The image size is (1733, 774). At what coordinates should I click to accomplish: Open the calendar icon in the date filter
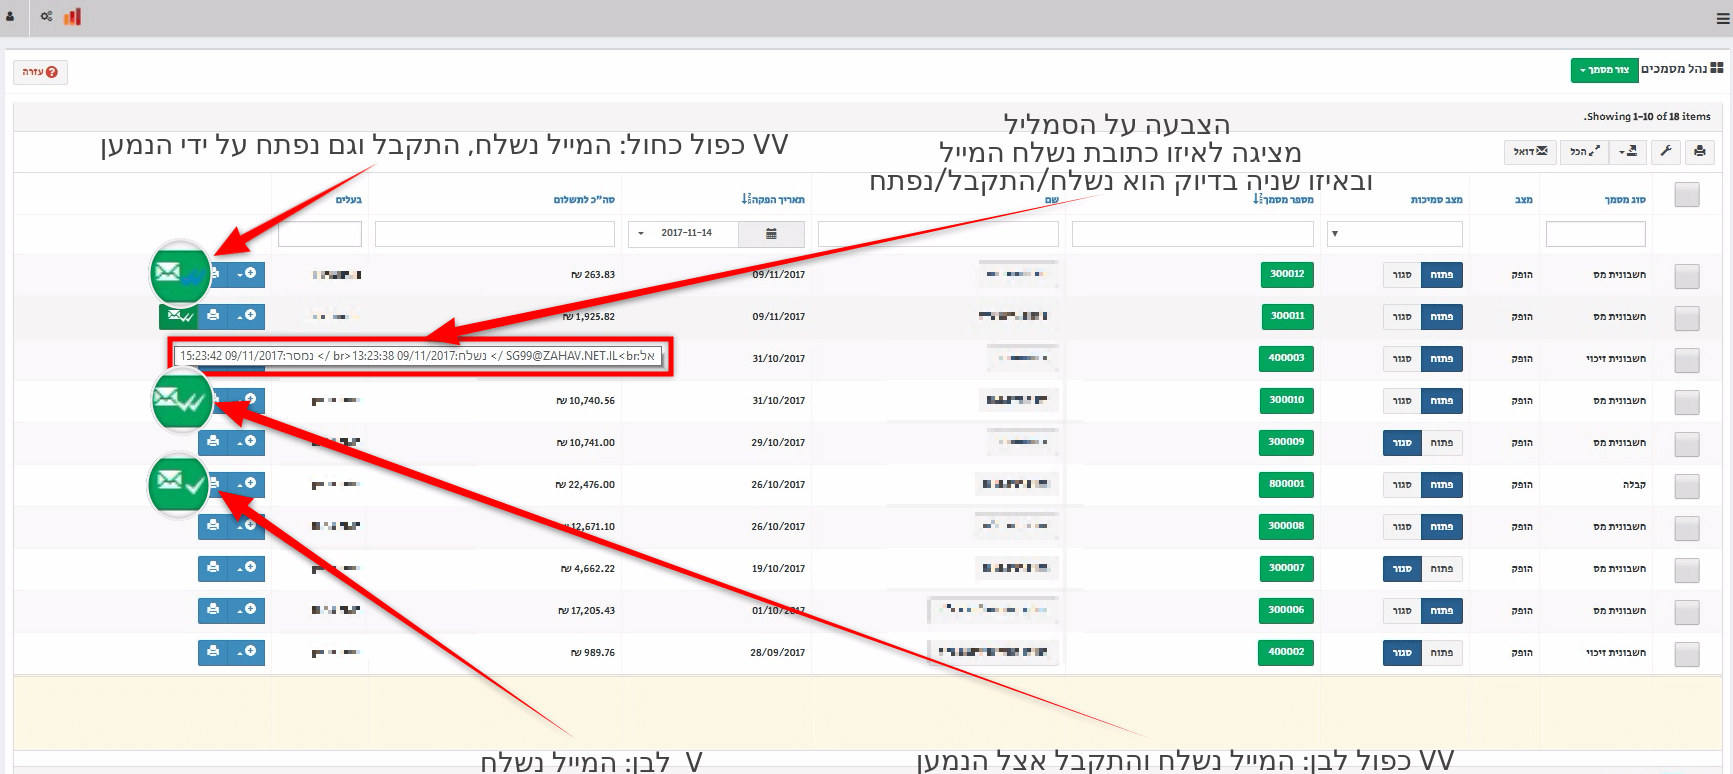pyautogui.click(x=771, y=234)
